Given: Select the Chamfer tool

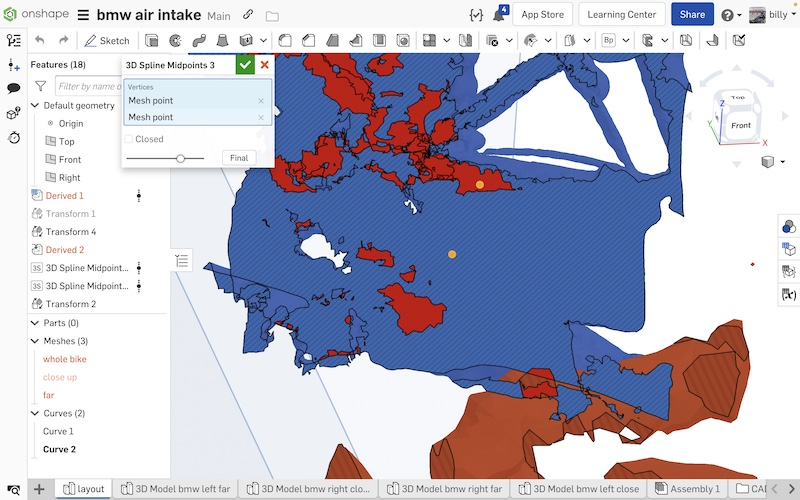Looking at the screenshot, I should [x=308, y=40].
